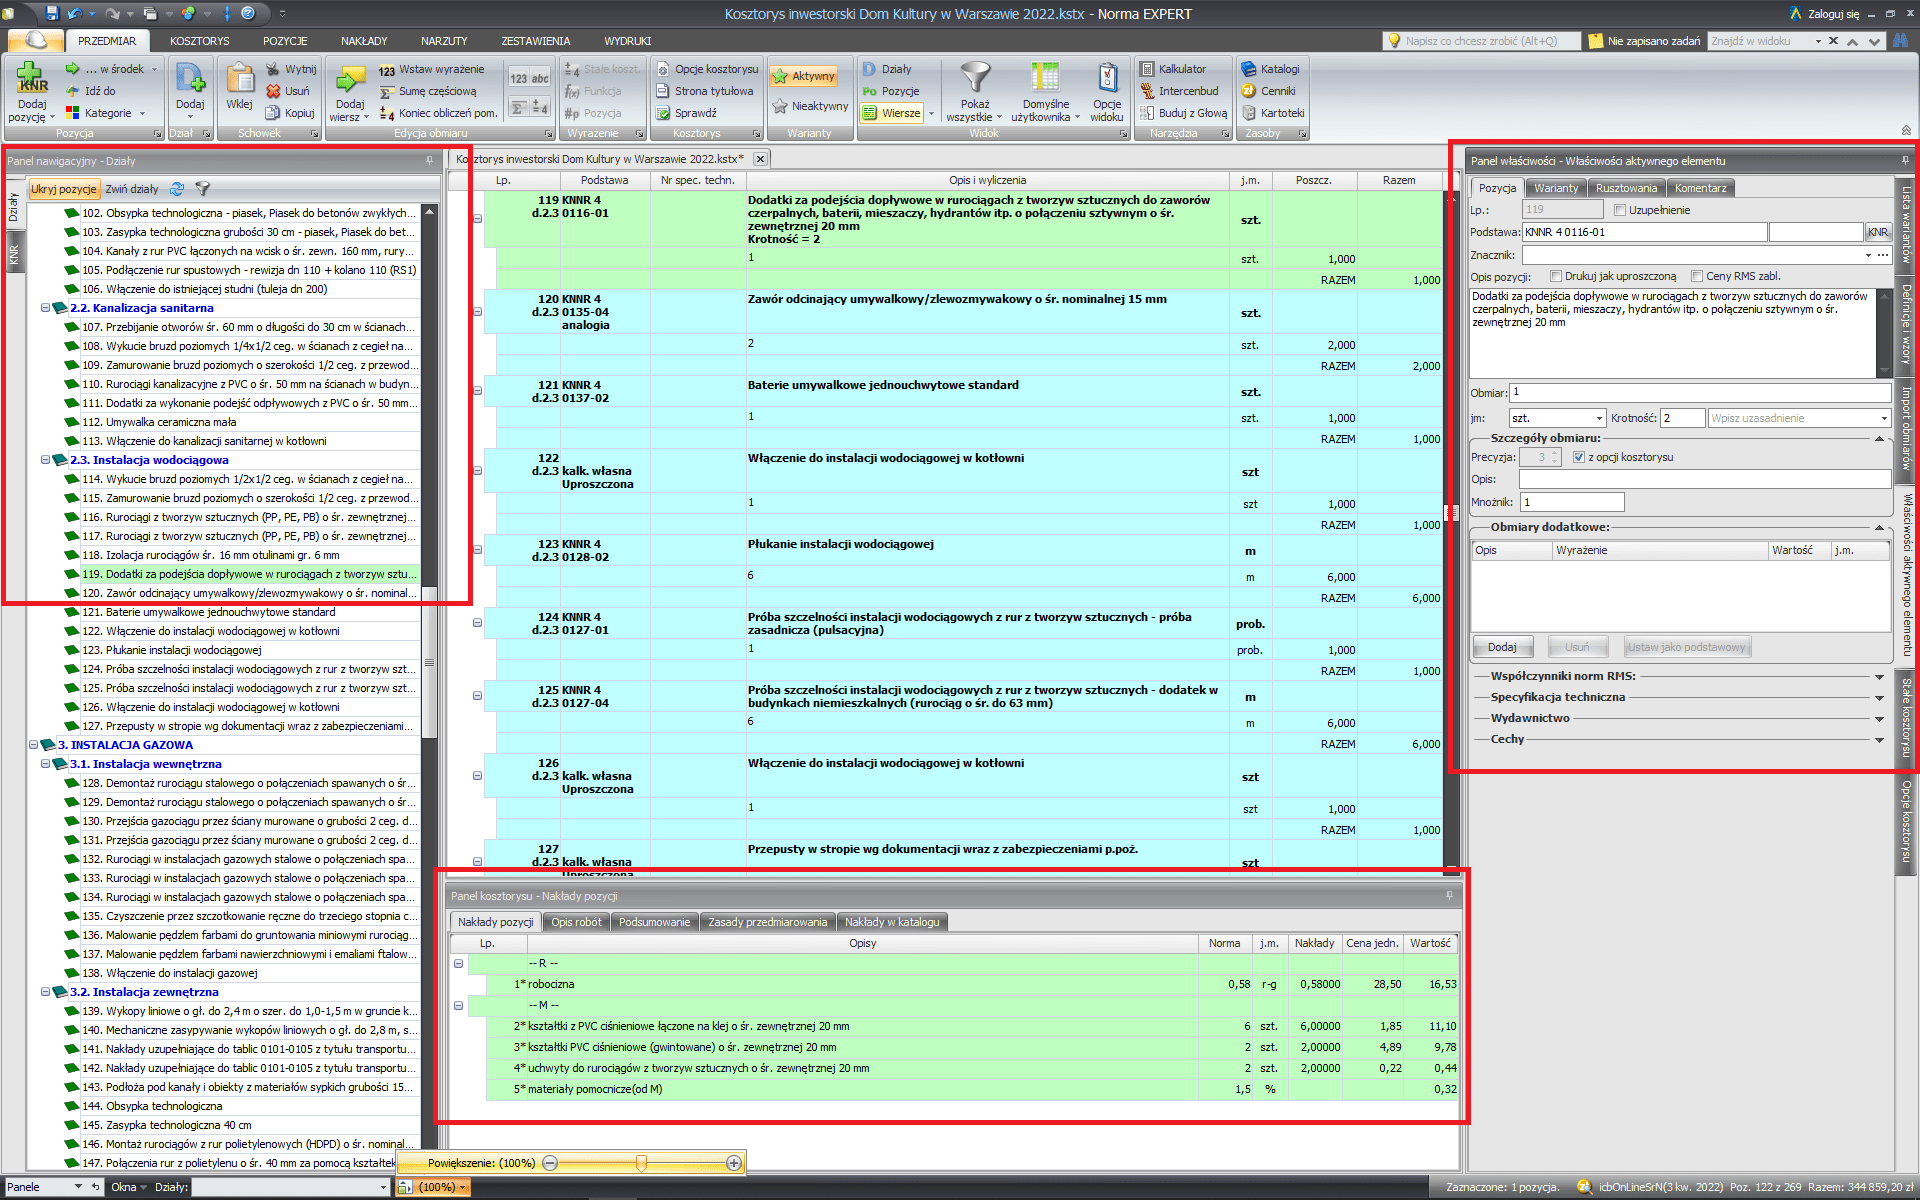
Task: Open the ZESTAWIENIA ribbon tab
Action: pos(536,41)
